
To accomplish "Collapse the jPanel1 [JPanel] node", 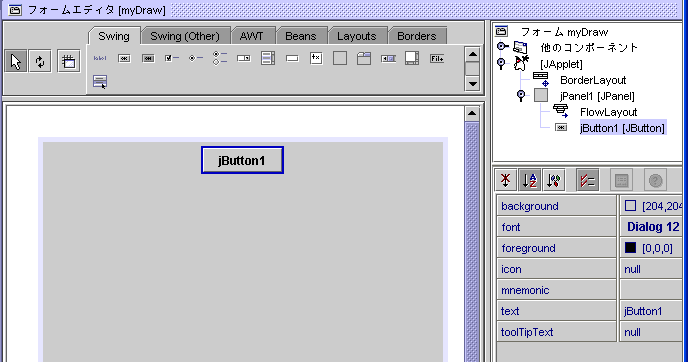I will (521, 95).
